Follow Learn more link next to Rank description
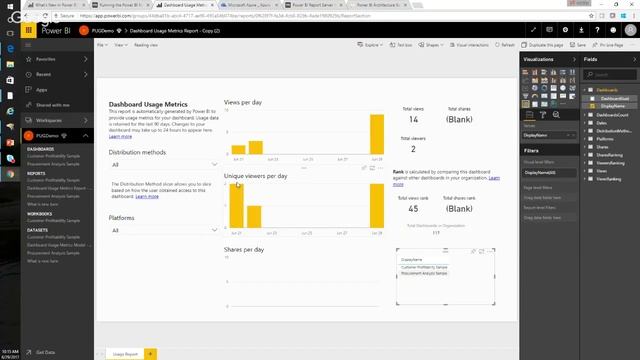Screen dimensions: 640x360 (x=494, y=178)
